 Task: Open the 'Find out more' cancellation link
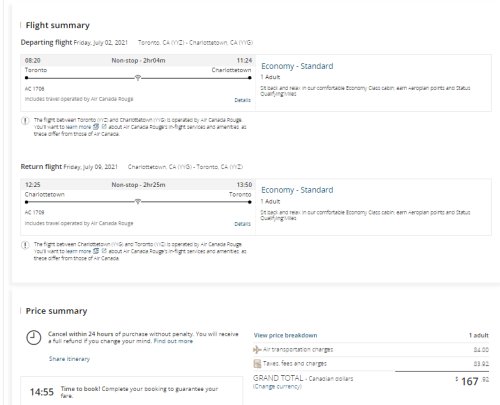pyautogui.click(x=173, y=341)
